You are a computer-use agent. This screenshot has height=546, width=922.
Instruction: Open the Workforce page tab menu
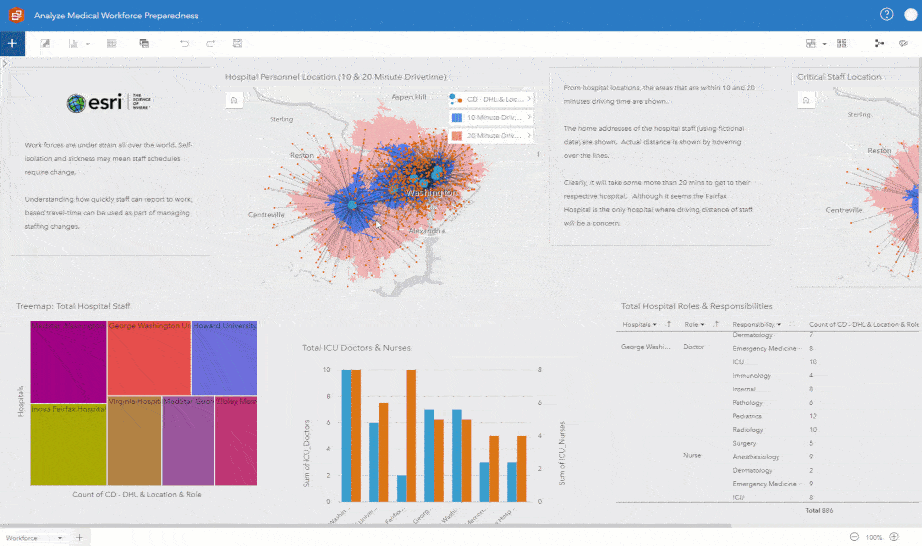click(x=59, y=538)
